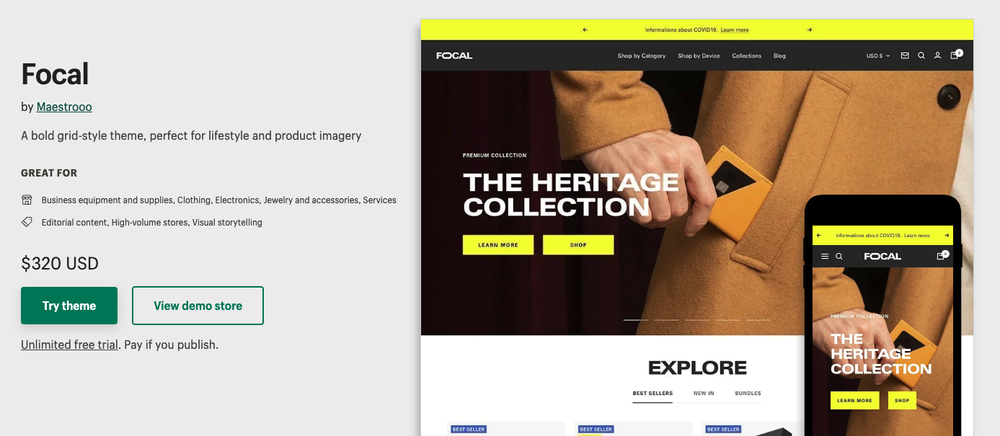Click the FOCAL logo in desktop header

pyautogui.click(x=454, y=55)
